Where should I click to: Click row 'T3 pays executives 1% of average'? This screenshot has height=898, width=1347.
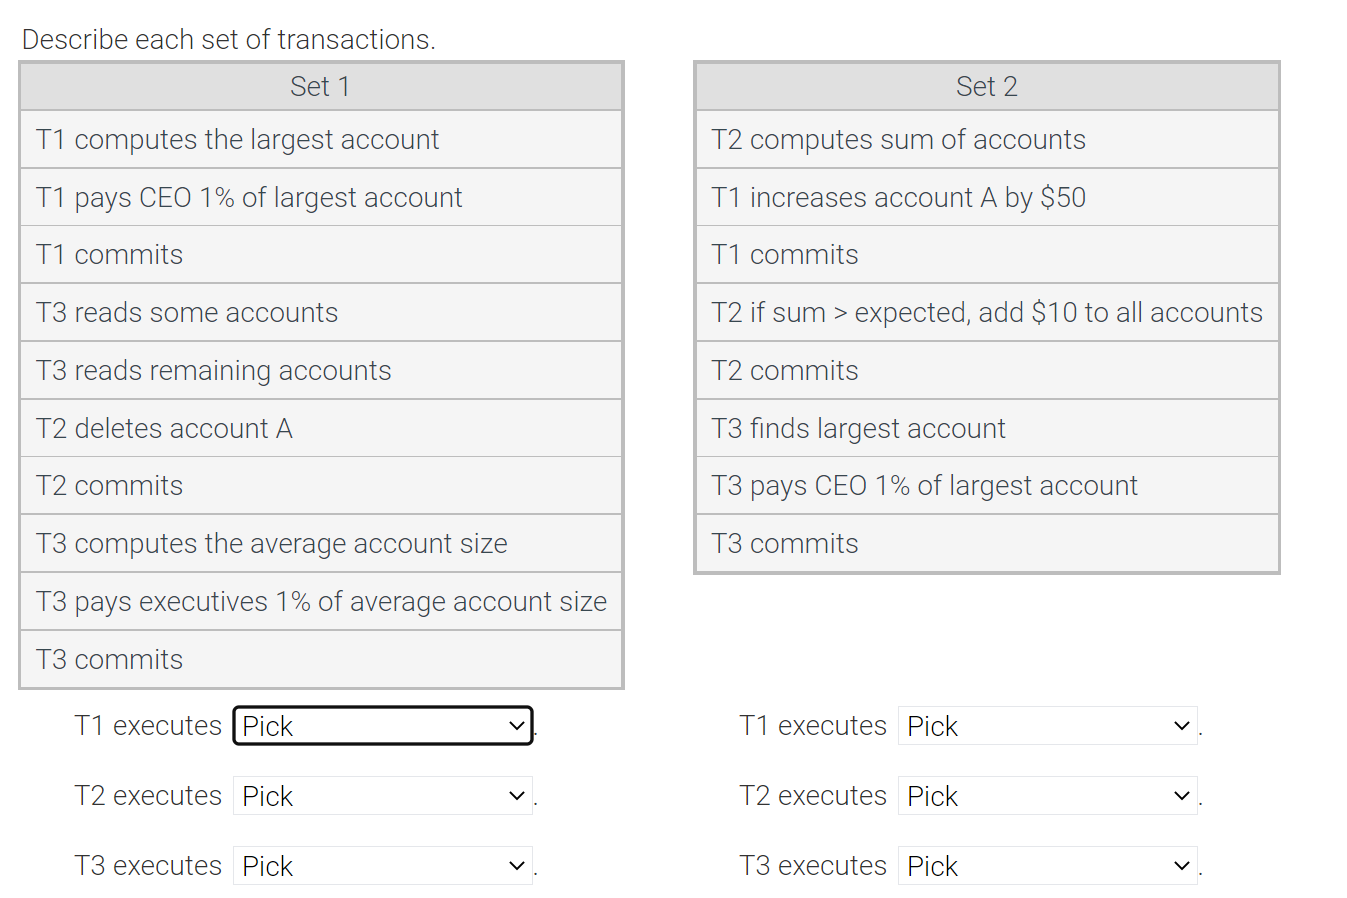tap(321, 602)
